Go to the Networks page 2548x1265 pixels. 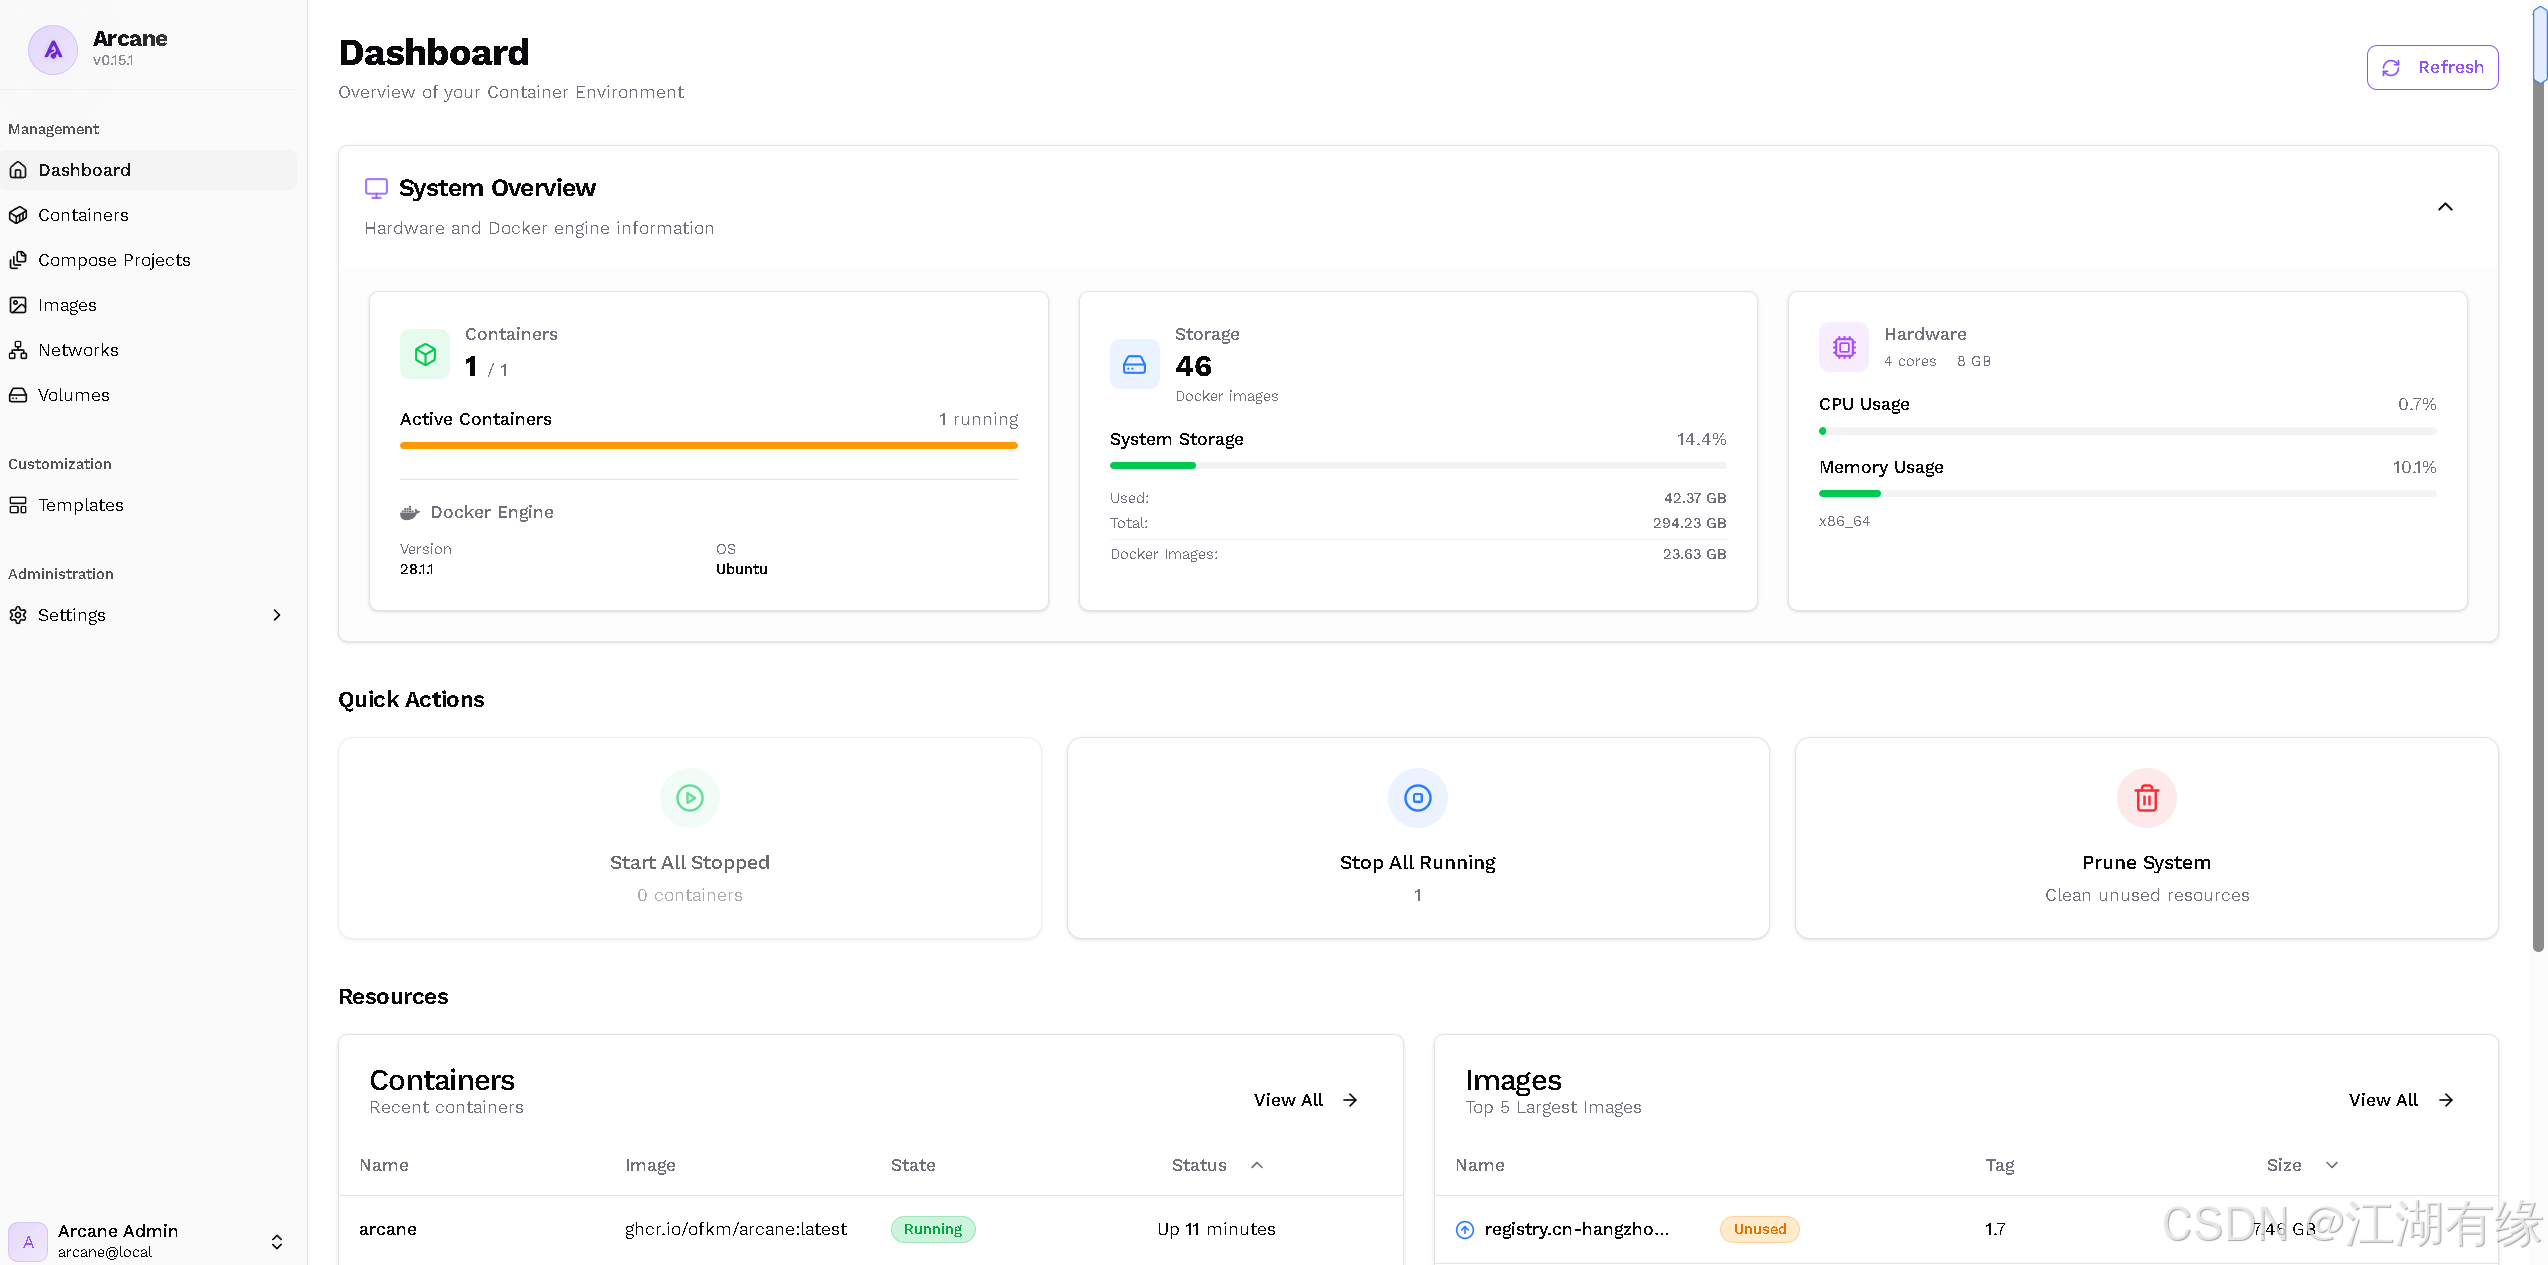pyautogui.click(x=78, y=350)
